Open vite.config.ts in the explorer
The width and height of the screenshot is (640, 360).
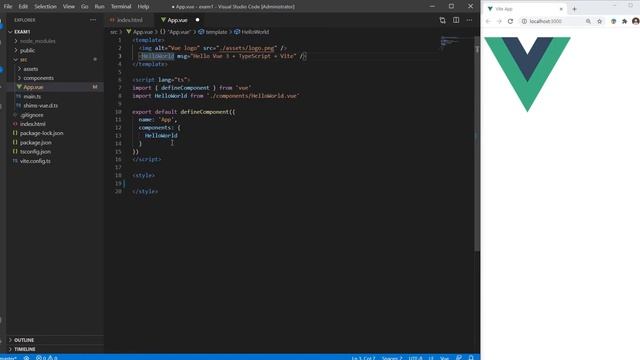point(55,161)
